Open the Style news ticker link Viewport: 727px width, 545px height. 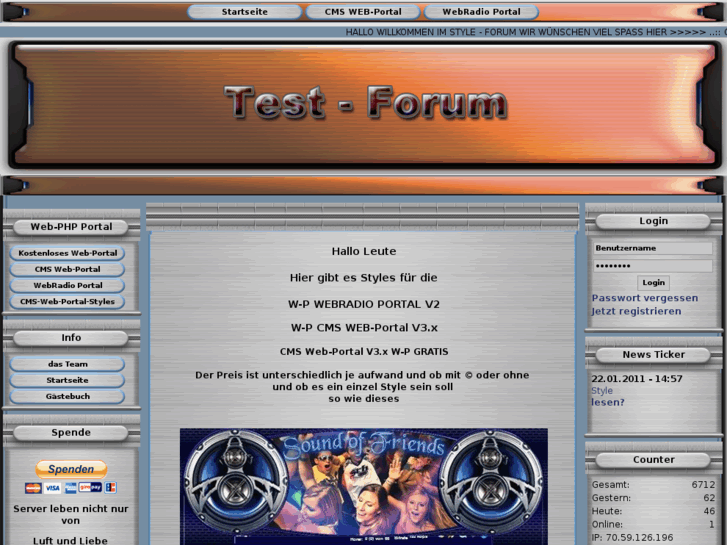tap(602, 391)
